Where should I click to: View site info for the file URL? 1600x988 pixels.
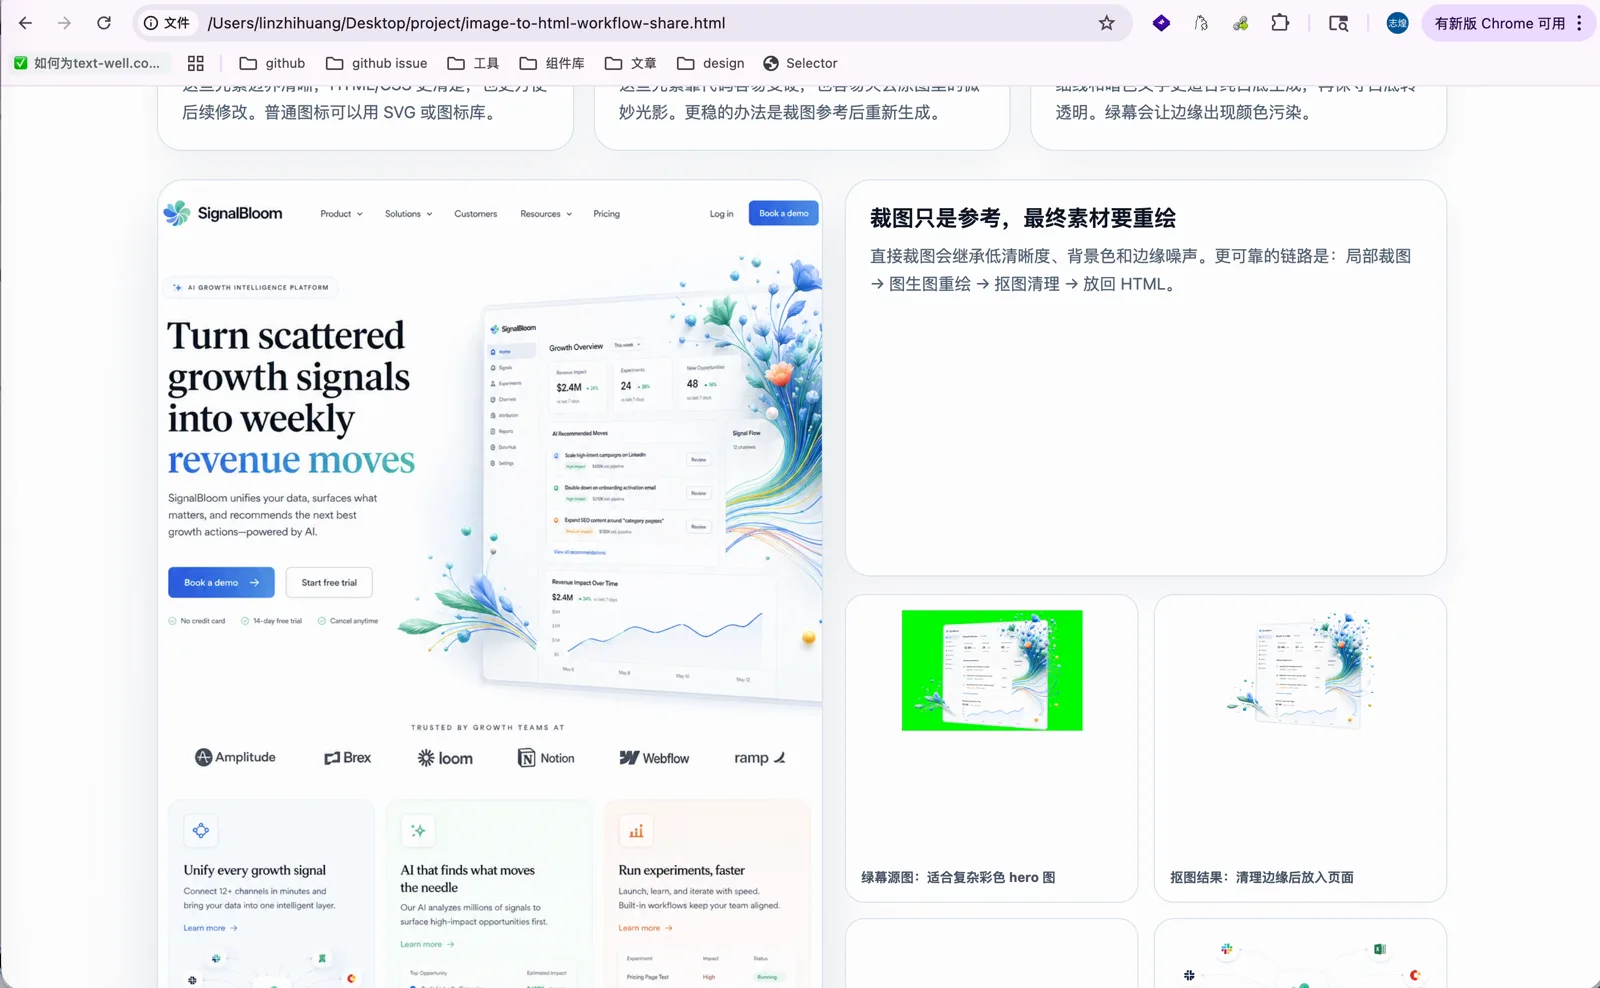point(167,23)
